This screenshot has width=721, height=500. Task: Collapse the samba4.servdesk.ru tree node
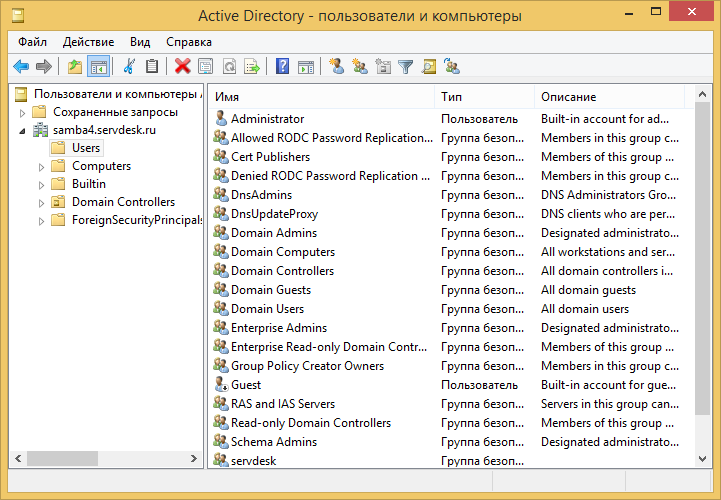[x=22, y=131]
